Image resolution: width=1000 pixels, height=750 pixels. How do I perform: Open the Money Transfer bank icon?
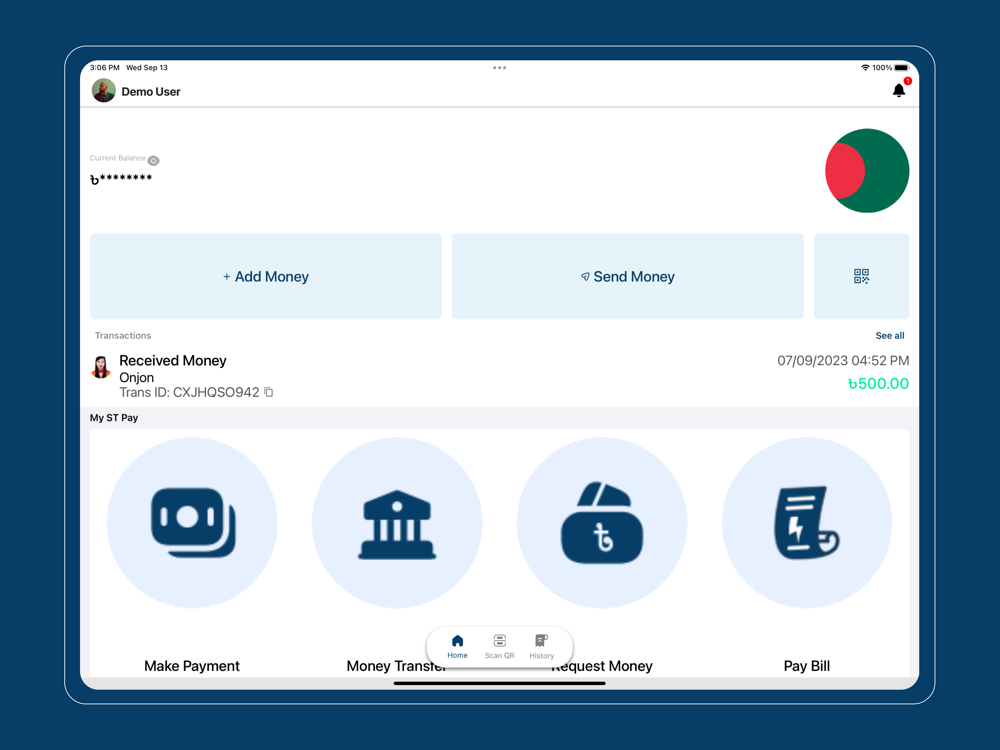397,522
